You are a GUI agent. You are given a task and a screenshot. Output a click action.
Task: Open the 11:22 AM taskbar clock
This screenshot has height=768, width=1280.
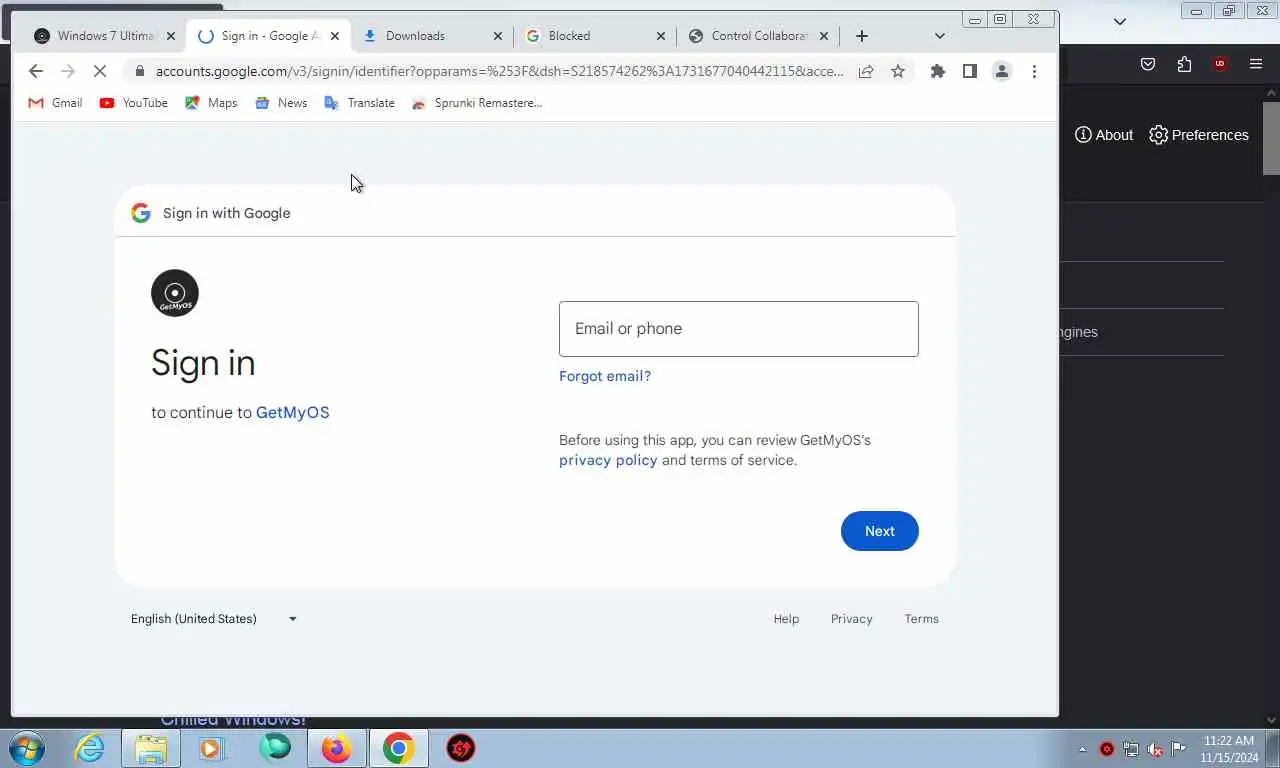pyautogui.click(x=1229, y=749)
